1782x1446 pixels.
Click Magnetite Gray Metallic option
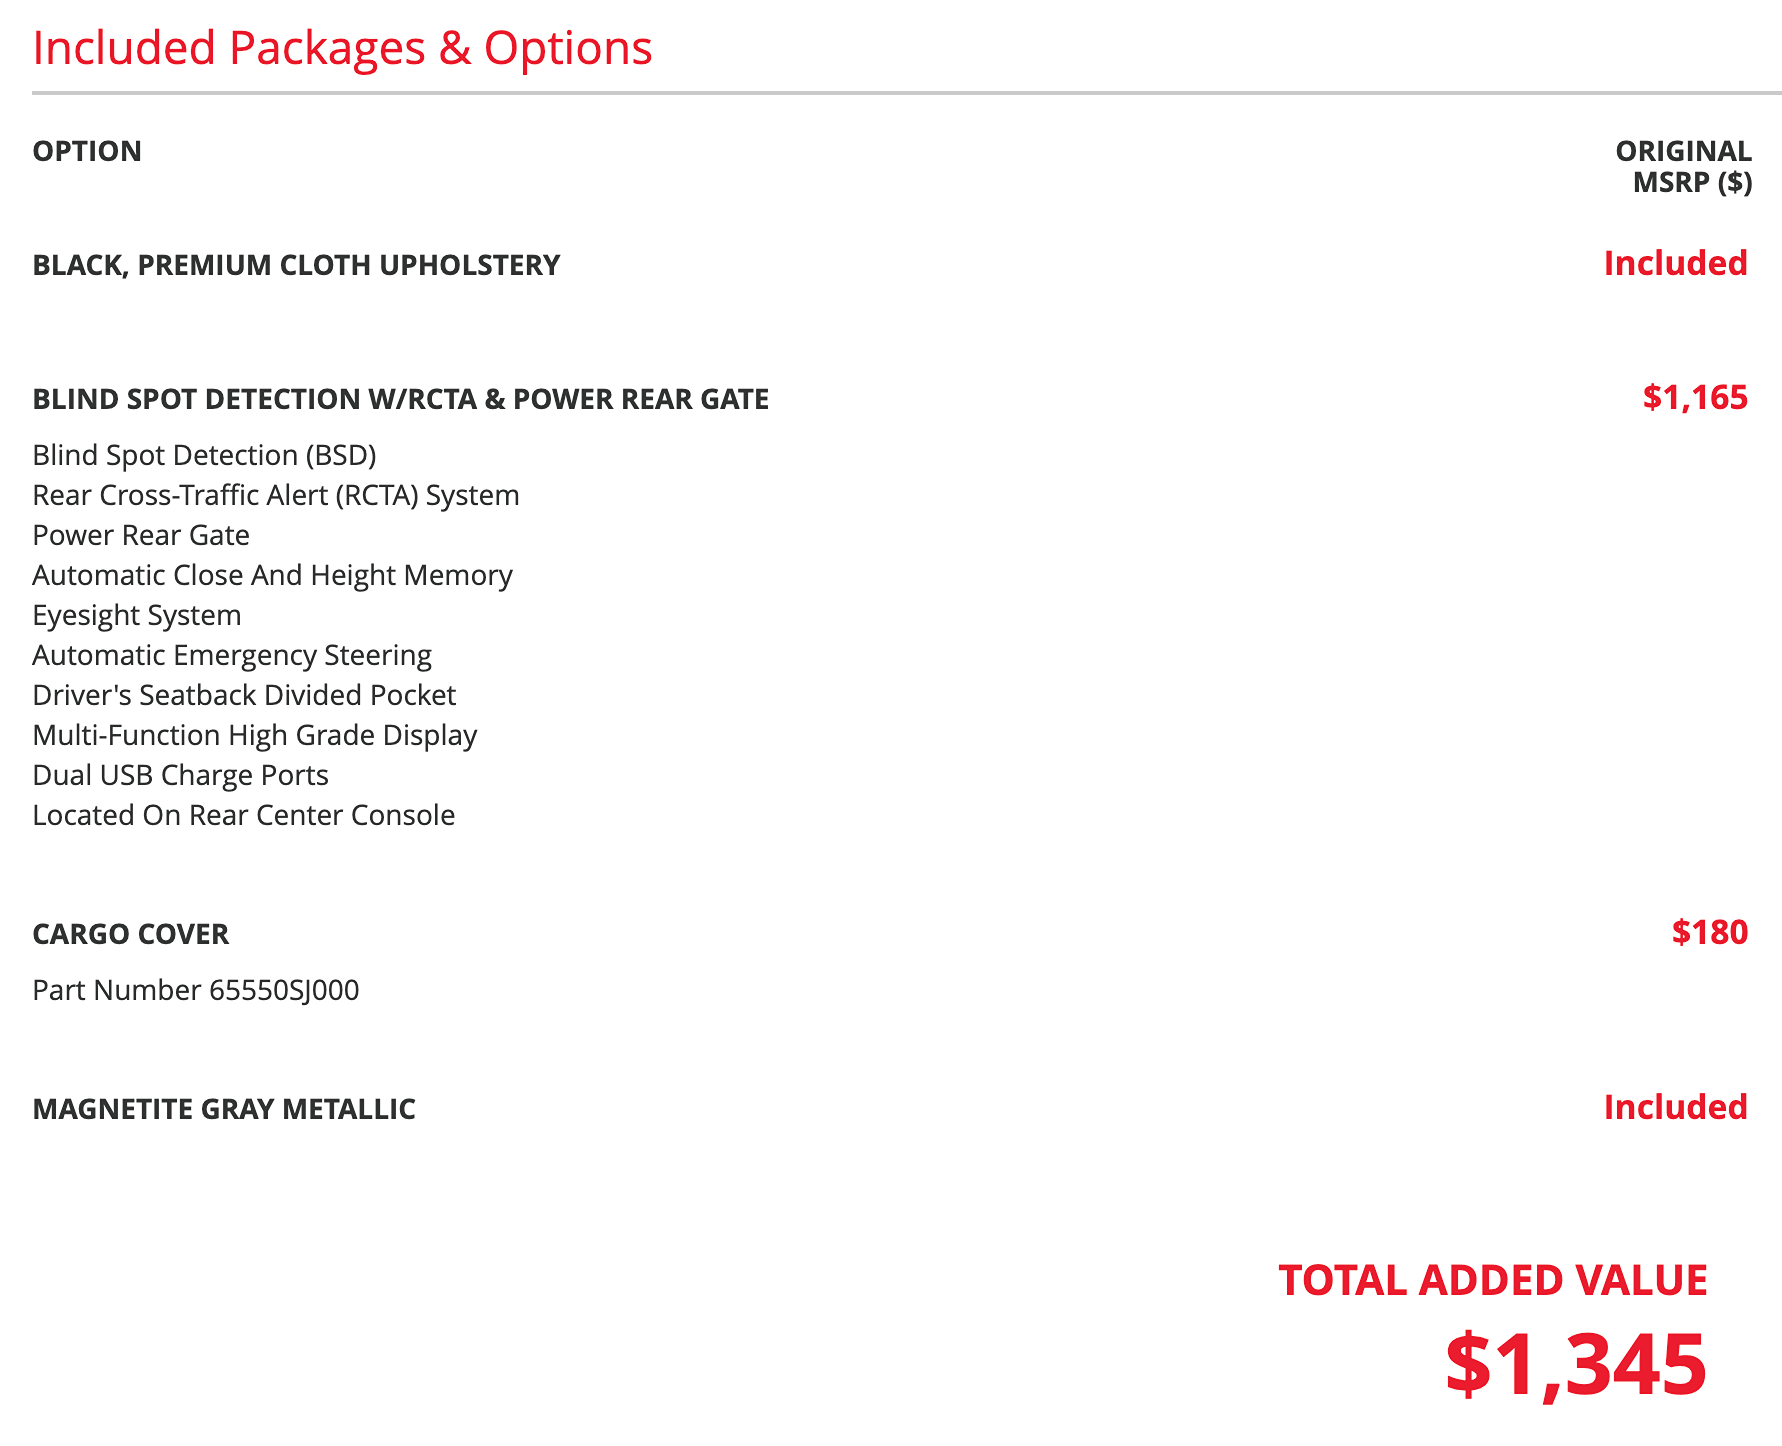(224, 1109)
